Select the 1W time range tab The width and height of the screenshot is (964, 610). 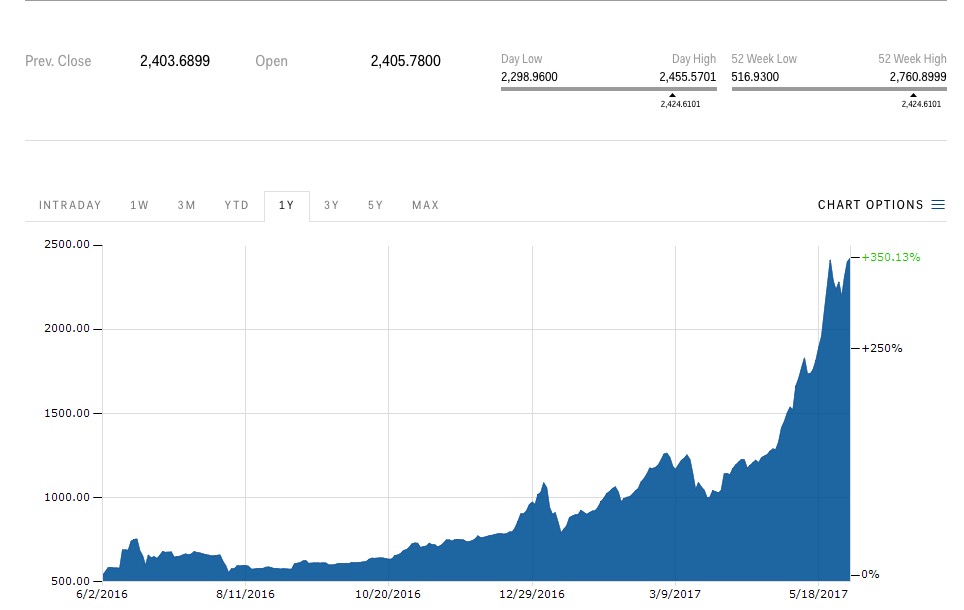click(139, 206)
